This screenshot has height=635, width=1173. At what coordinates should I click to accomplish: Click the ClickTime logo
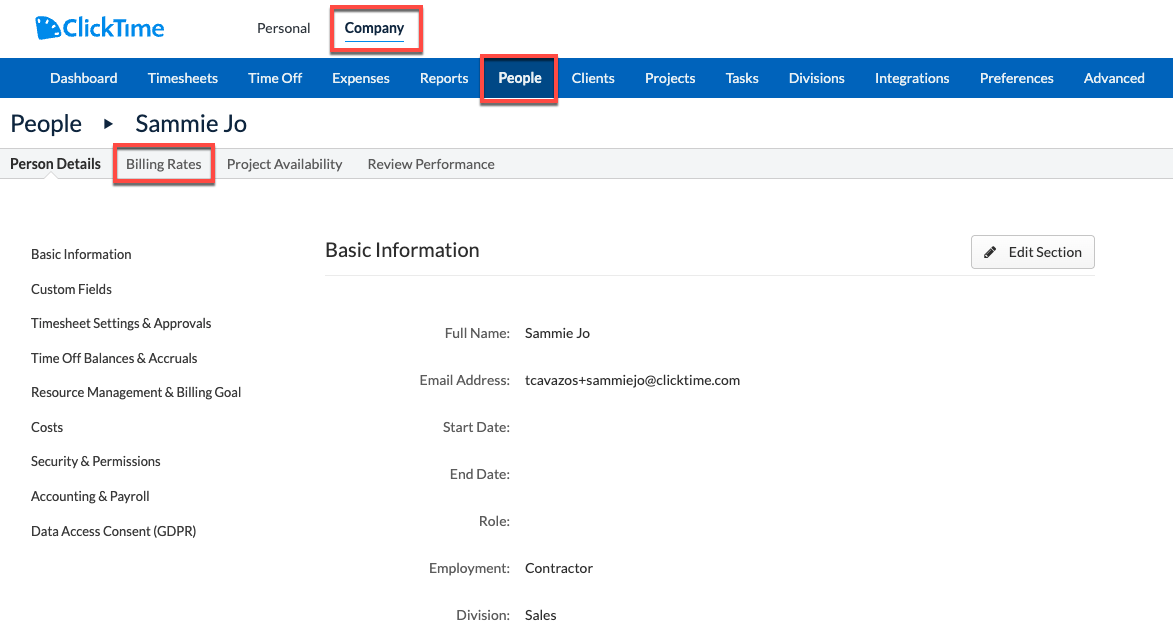(99, 28)
